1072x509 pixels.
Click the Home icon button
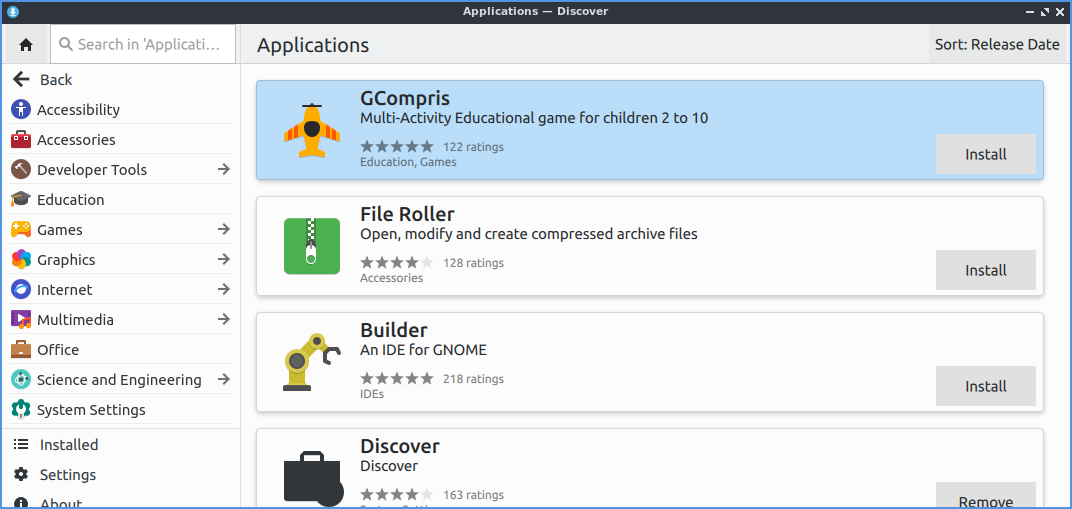(26, 44)
